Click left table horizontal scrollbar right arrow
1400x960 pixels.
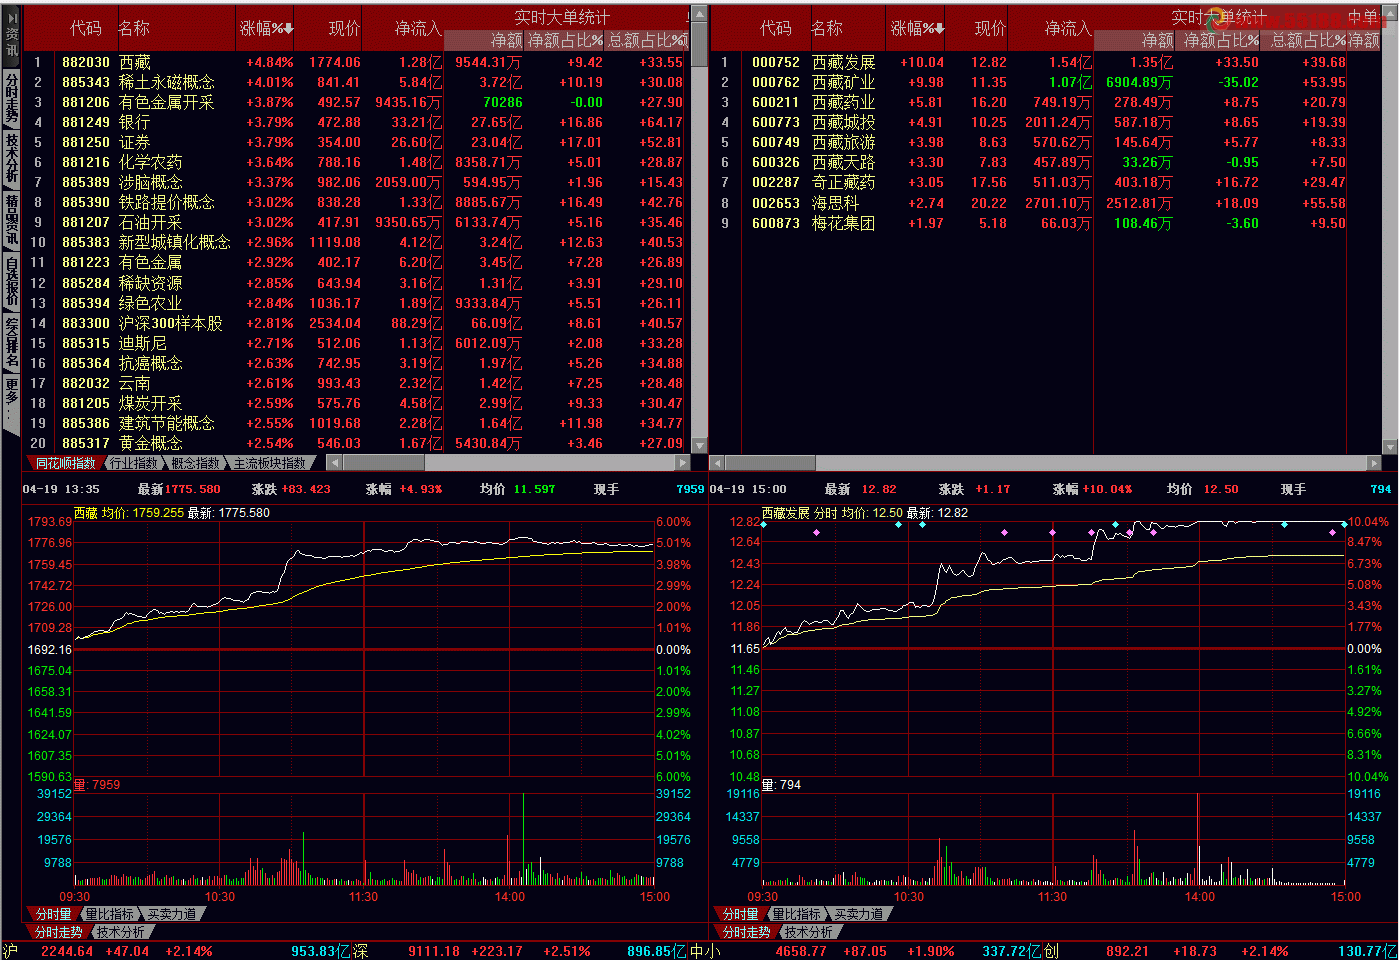tap(683, 463)
